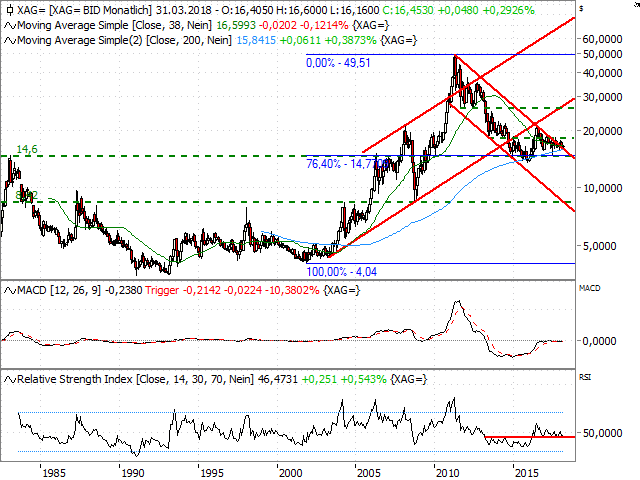Click the percent change +0,2926% in header

[509, 10]
